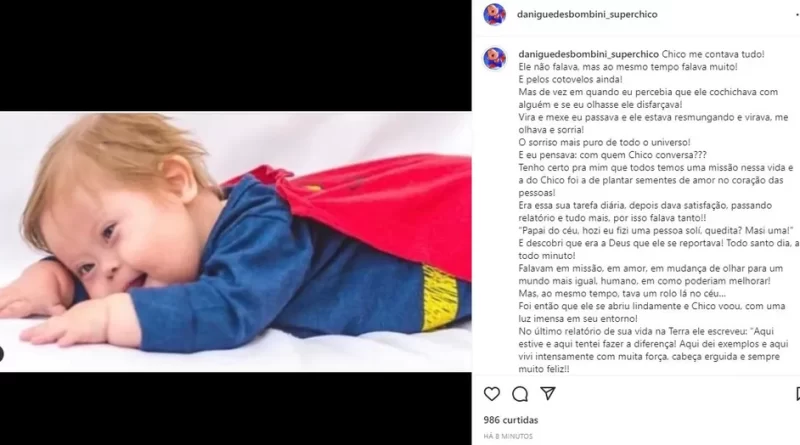Image resolution: width=800 pixels, height=445 pixels.
Task: View the 986 curtidas likes list
Action: [511, 420]
